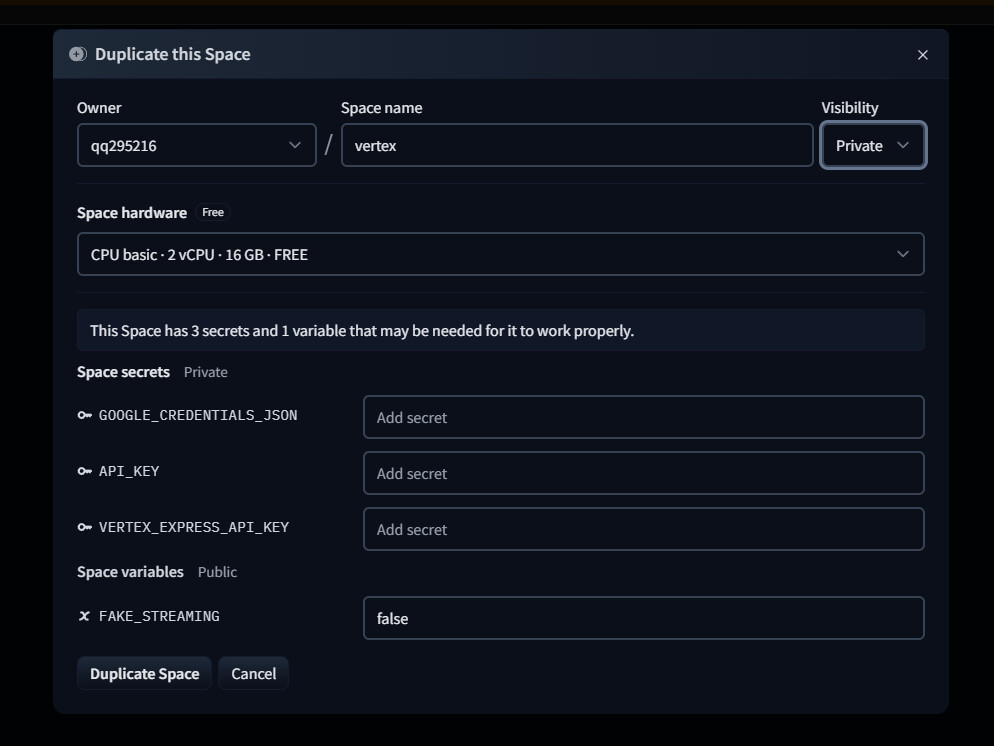
Task: Open the Space hardware selection dropdown
Action: (x=500, y=254)
